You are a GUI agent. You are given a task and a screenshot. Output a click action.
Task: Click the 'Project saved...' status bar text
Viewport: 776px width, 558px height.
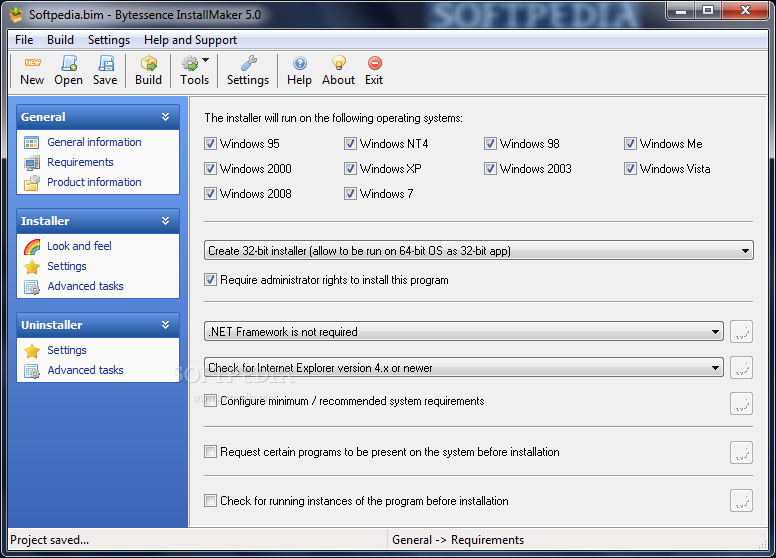[49, 540]
